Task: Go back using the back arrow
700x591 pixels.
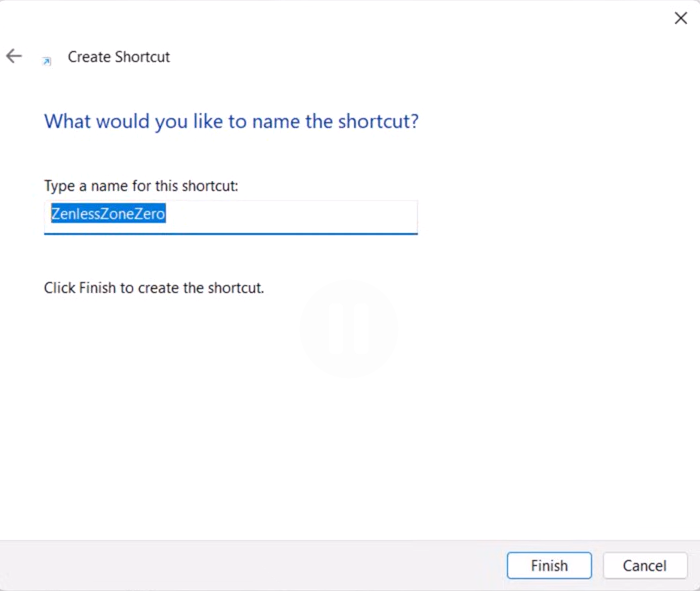Action: coord(14,56)
